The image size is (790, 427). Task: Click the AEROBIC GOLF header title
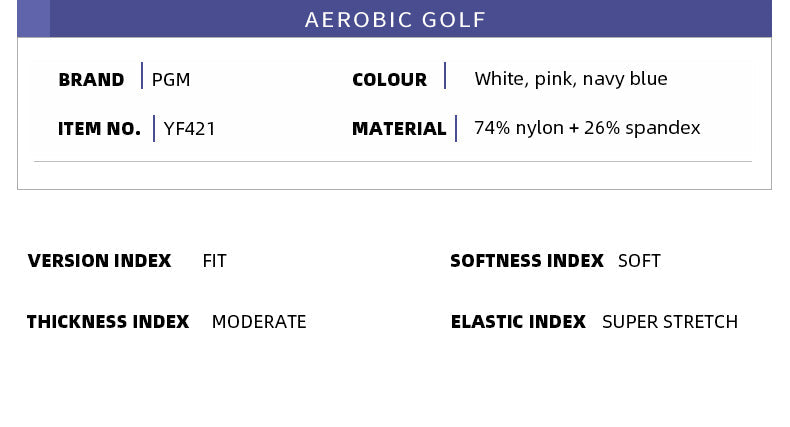[395, 20]
